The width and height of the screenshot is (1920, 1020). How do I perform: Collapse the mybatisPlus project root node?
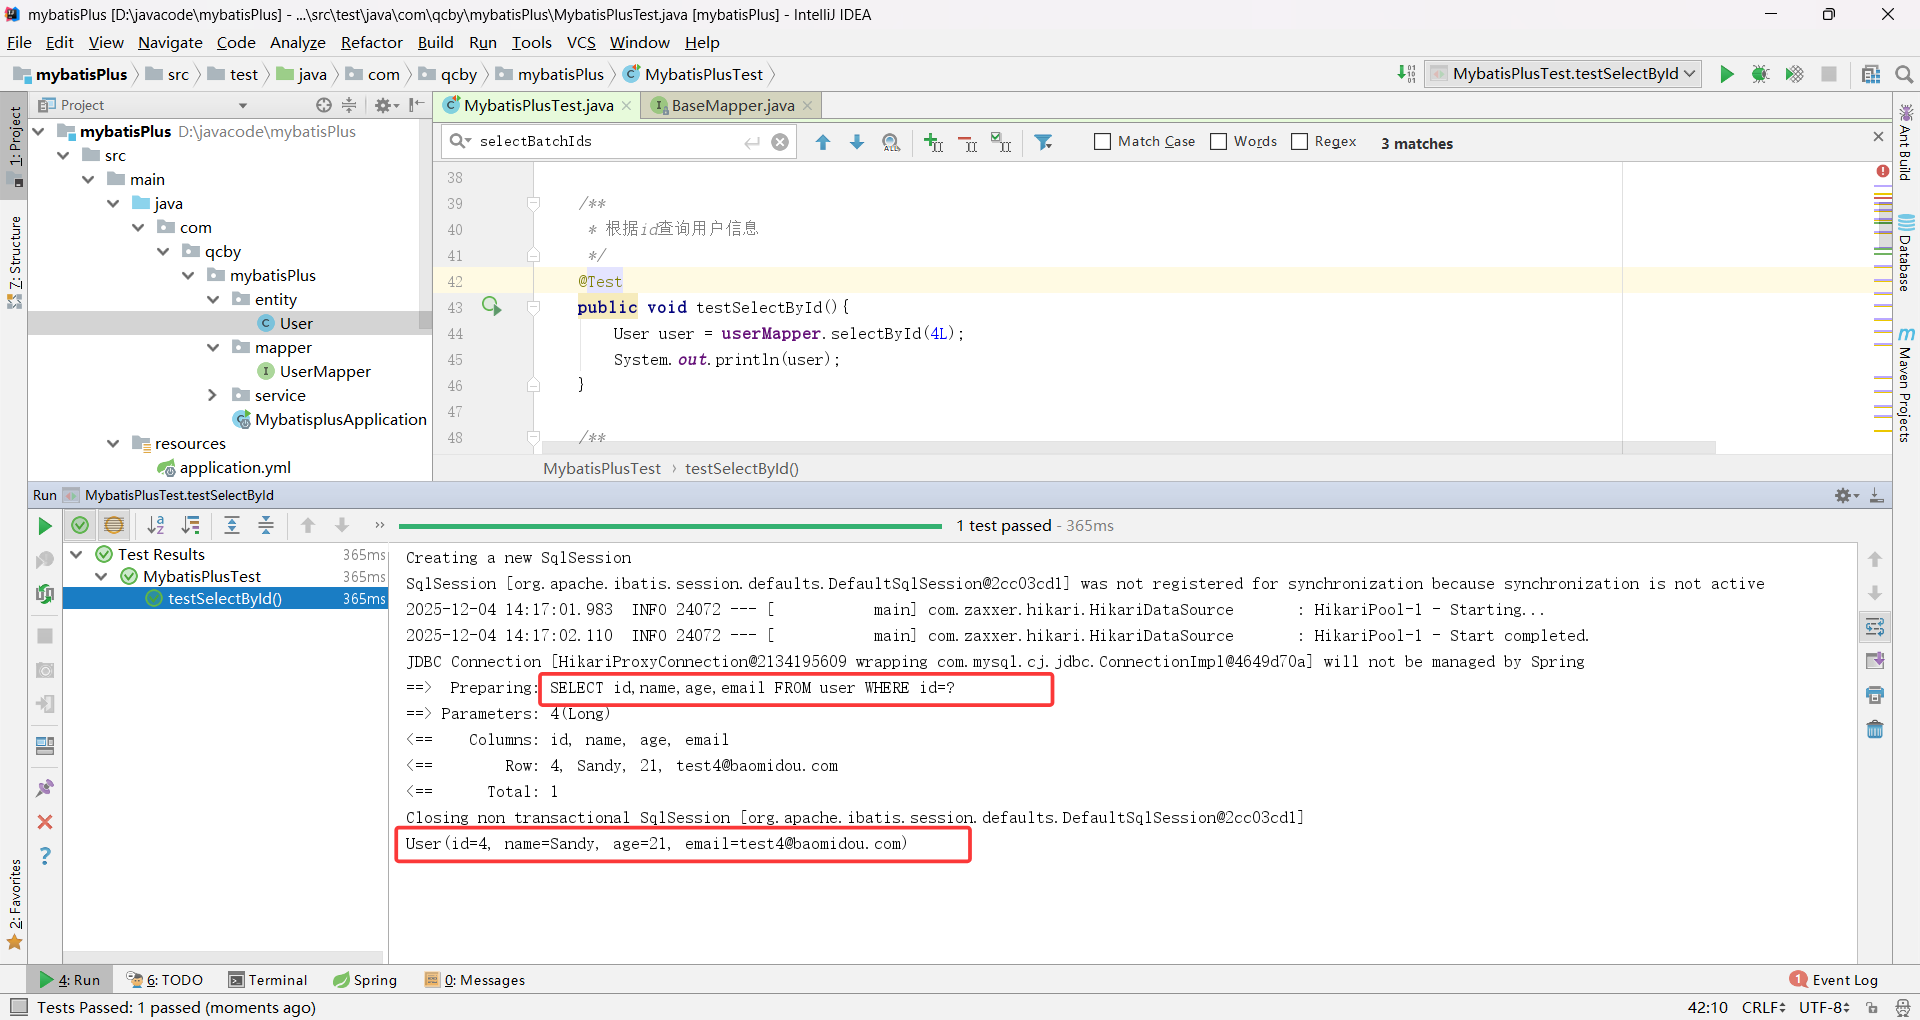click(39, 131)
